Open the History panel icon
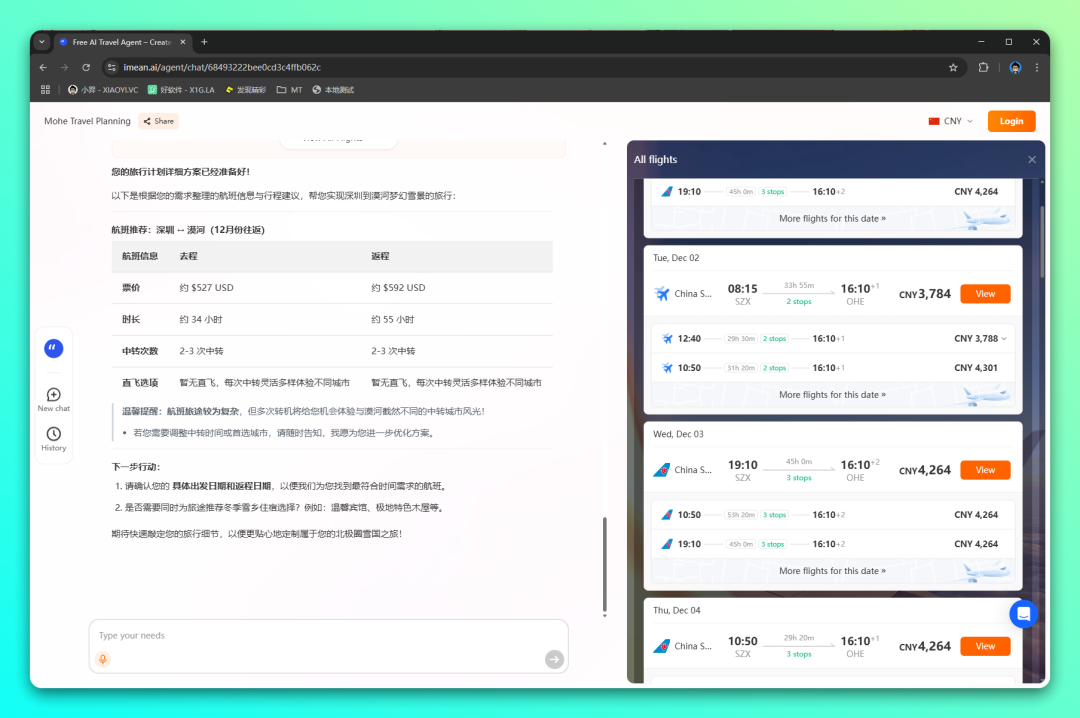The width and height of the screenshot is (1080, 718). 53,434
